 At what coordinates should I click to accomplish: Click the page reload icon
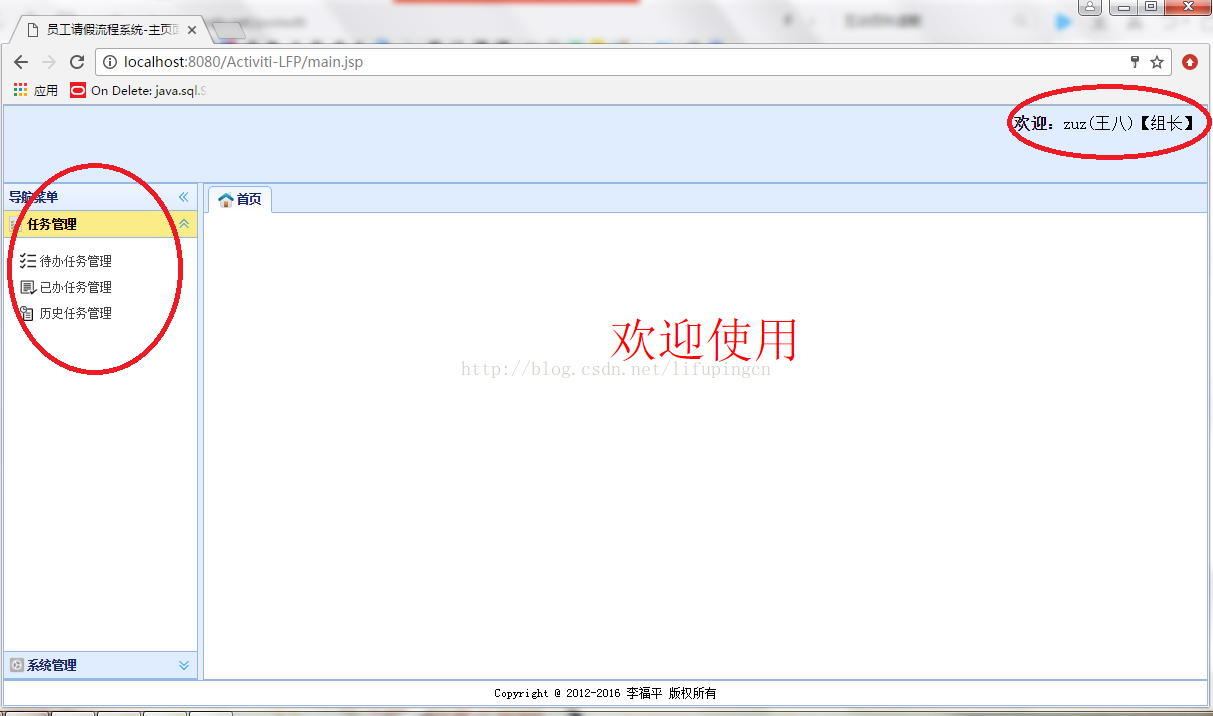(77, 61)
